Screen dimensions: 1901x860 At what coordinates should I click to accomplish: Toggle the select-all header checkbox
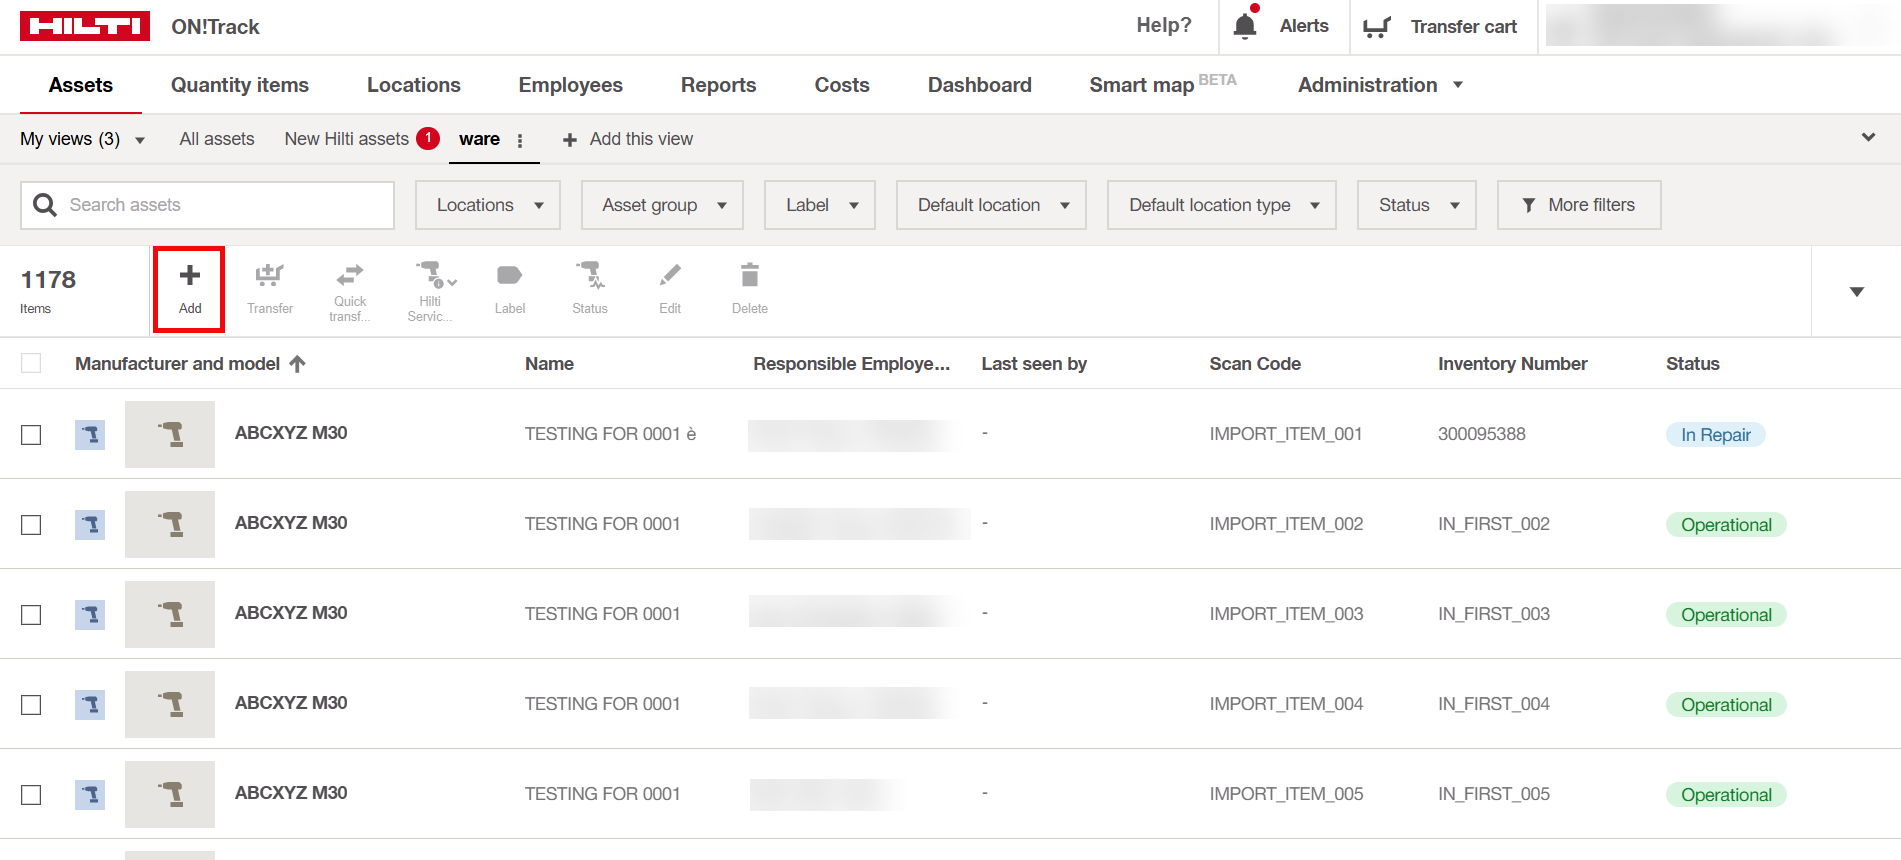click(32, 364)
